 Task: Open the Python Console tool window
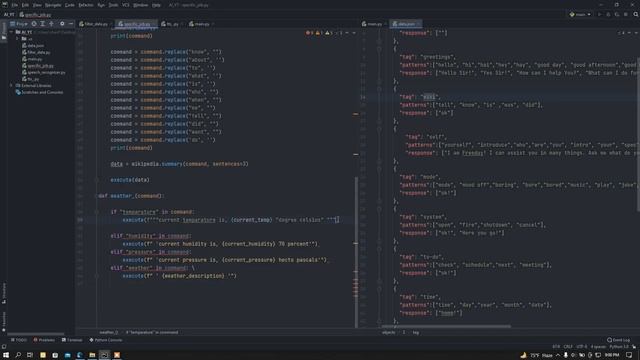(106, 340)
